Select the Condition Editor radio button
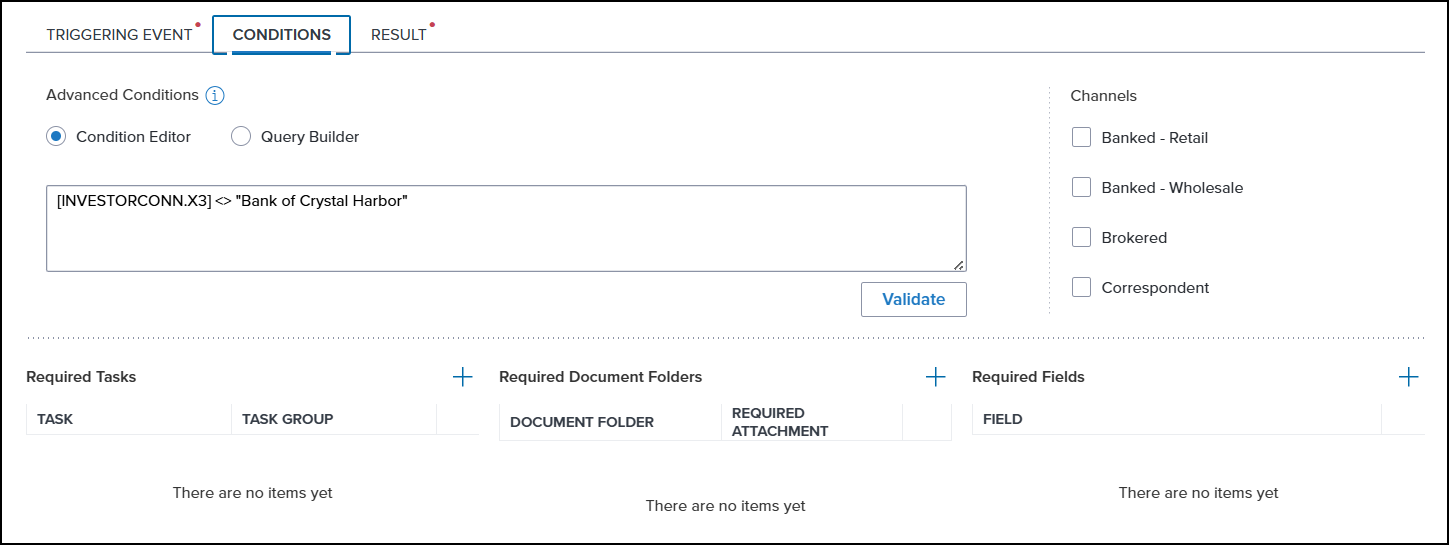 [x=56, y=137]
